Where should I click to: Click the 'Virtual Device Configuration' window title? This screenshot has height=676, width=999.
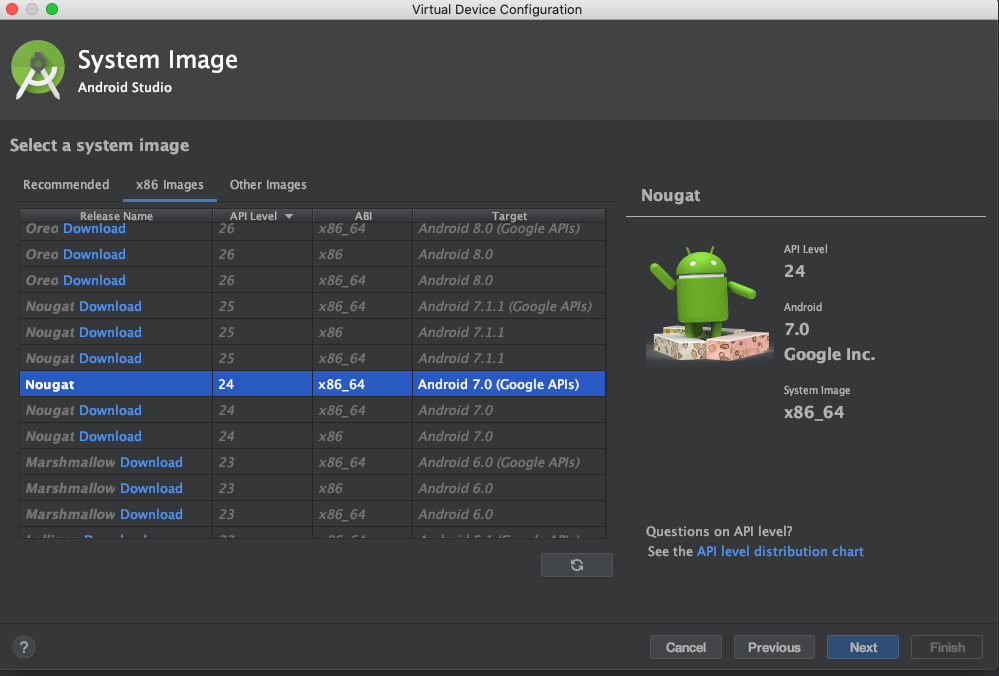click(497, 10)
